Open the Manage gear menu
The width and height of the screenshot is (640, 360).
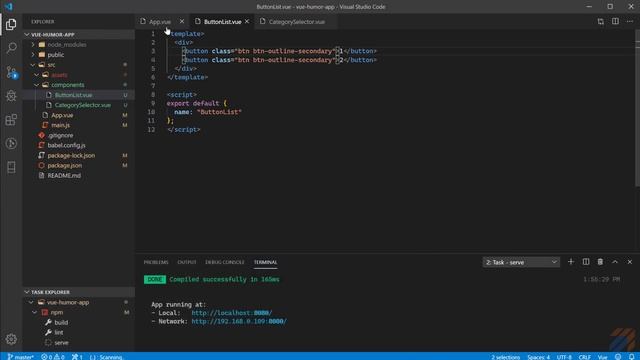click(x=11, y=339)
